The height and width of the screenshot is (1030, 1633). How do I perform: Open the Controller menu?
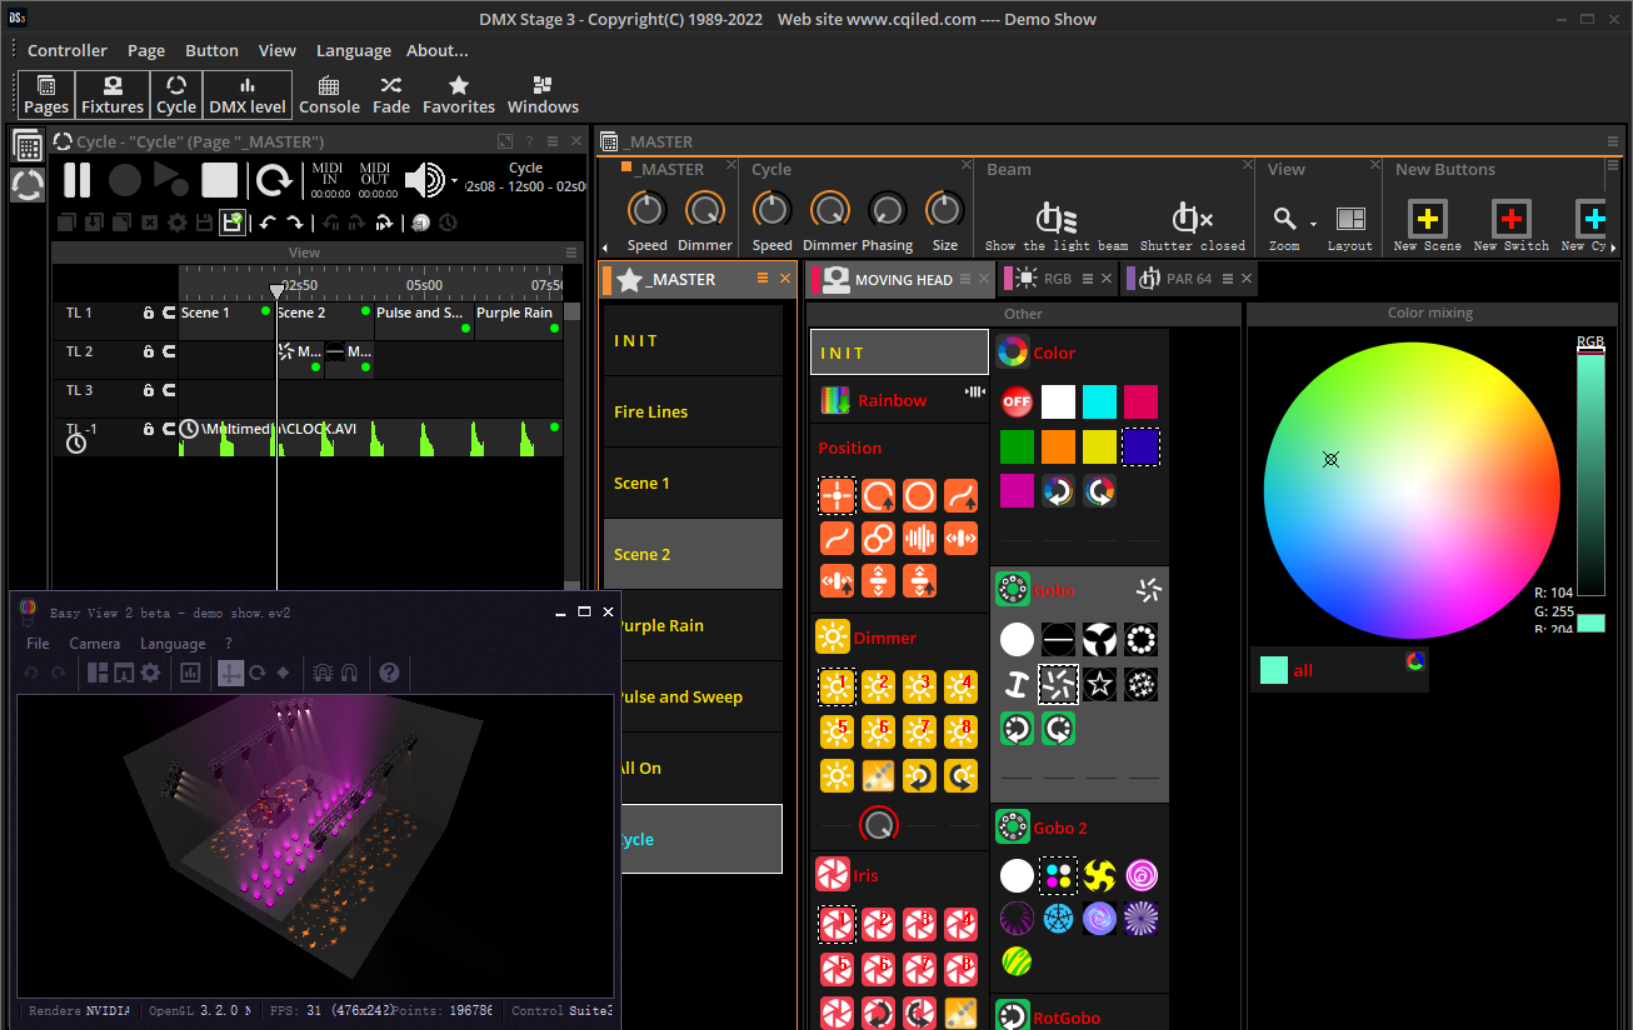(67, 50)
